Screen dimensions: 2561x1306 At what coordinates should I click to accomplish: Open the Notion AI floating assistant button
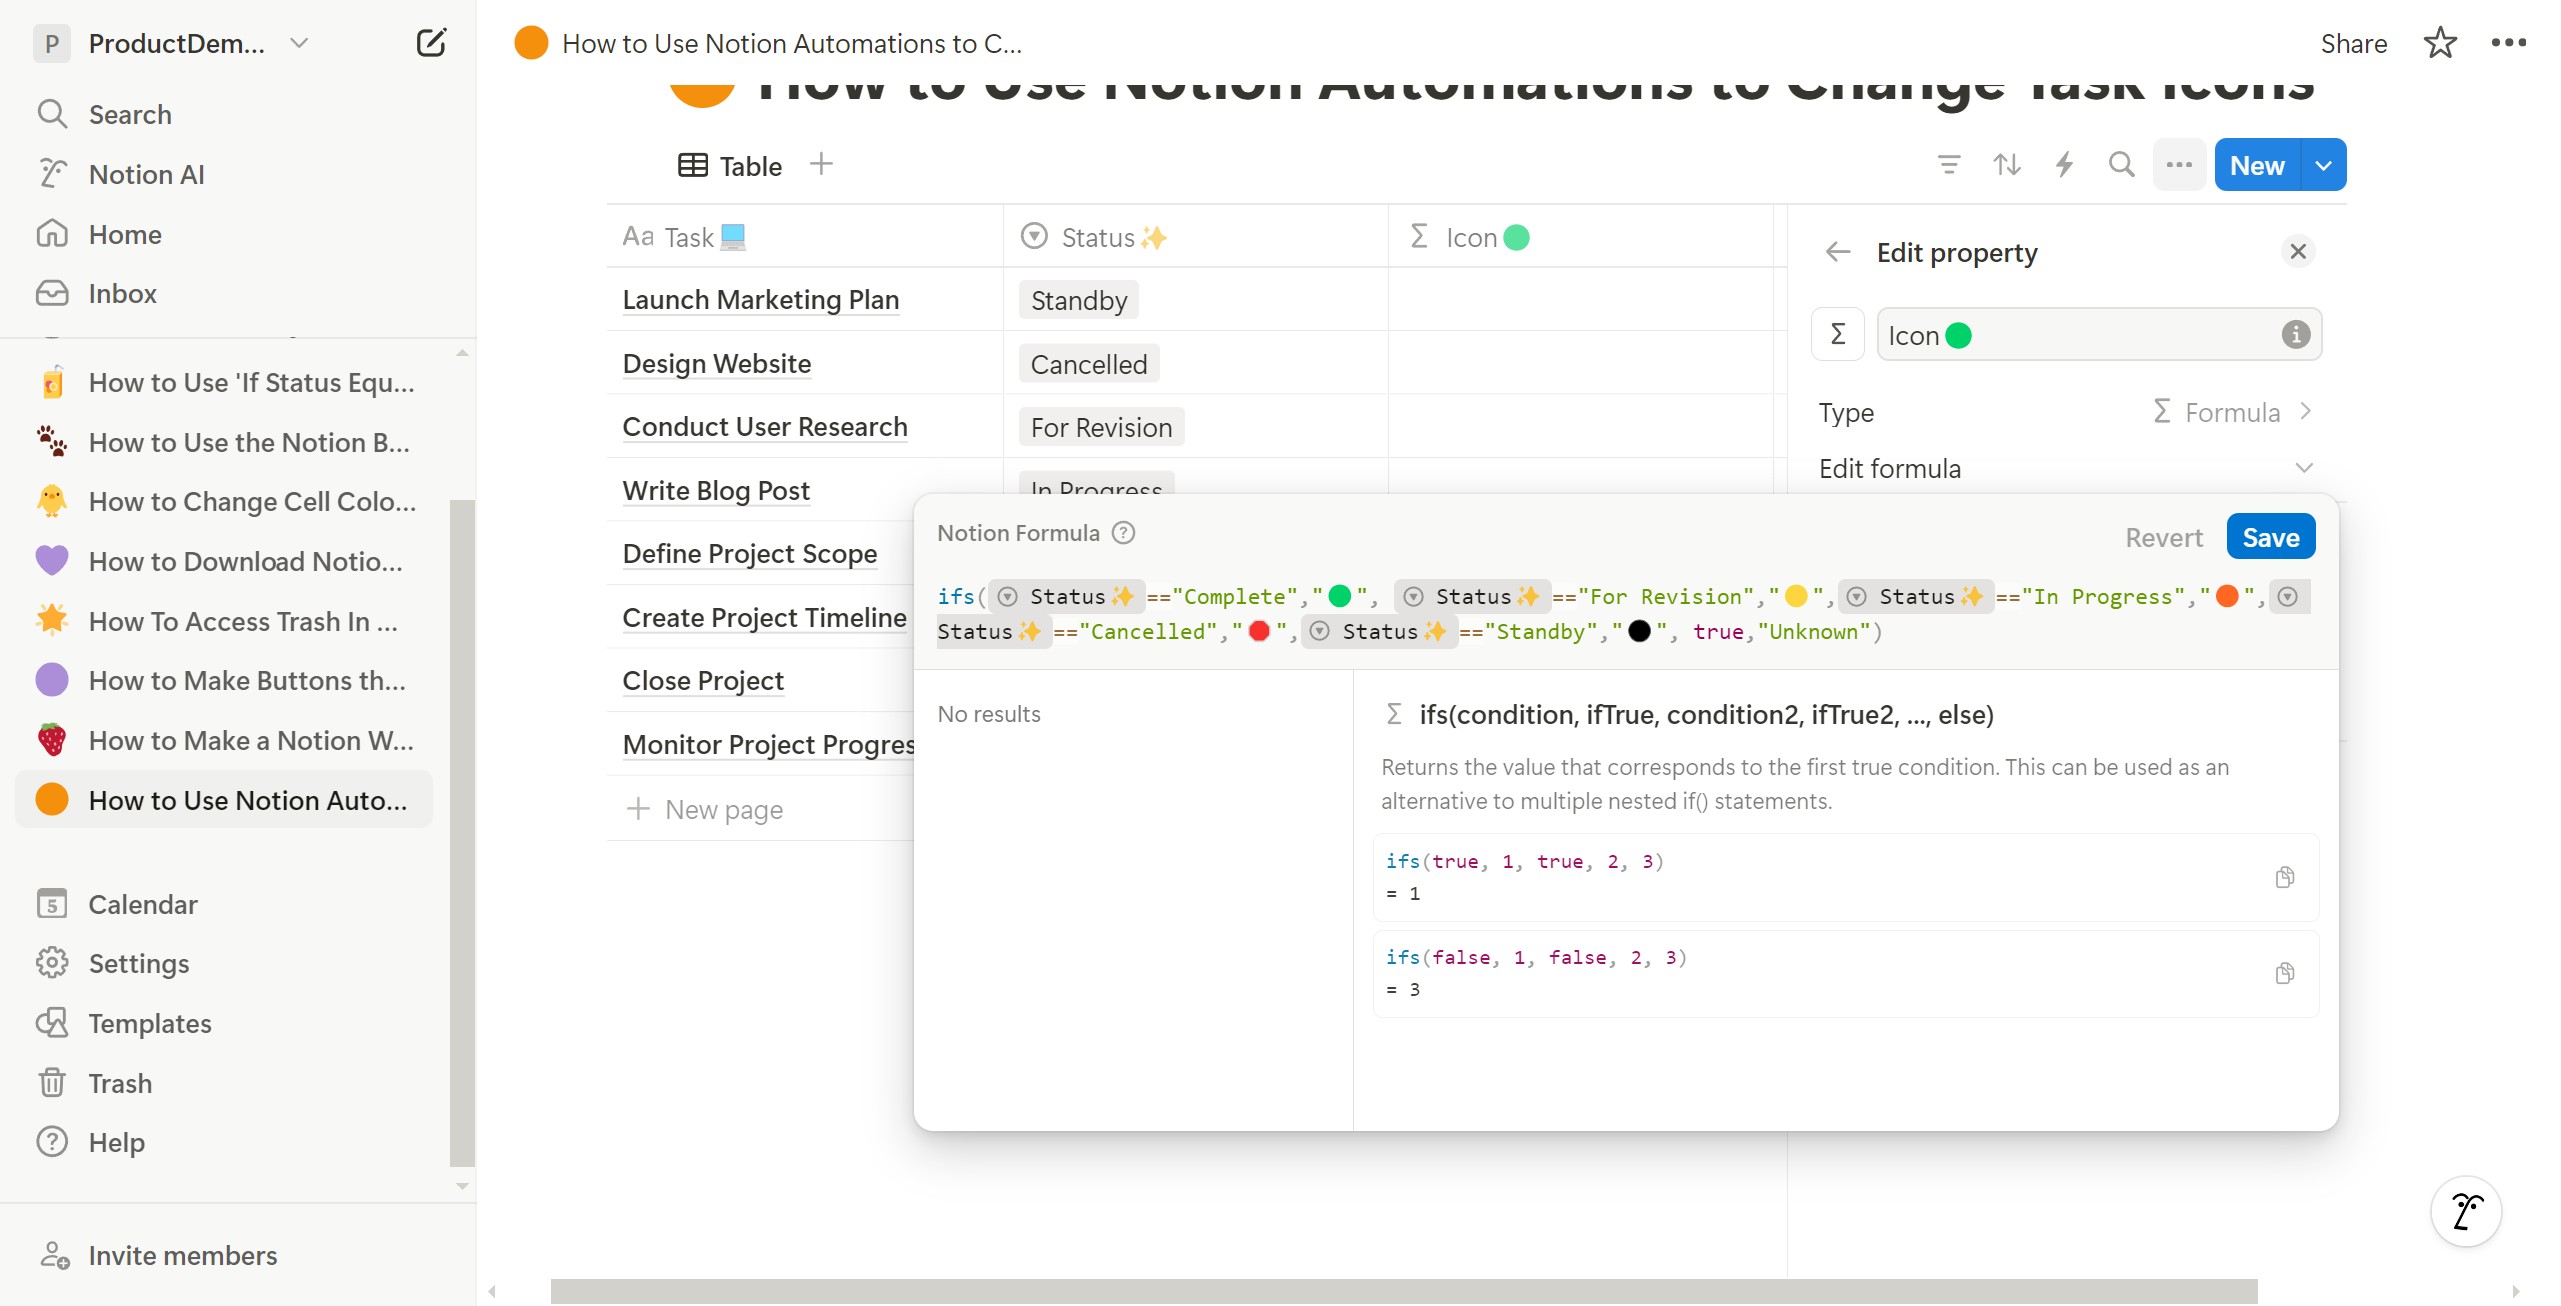pyautogui.click(x=2466, y=1211)
